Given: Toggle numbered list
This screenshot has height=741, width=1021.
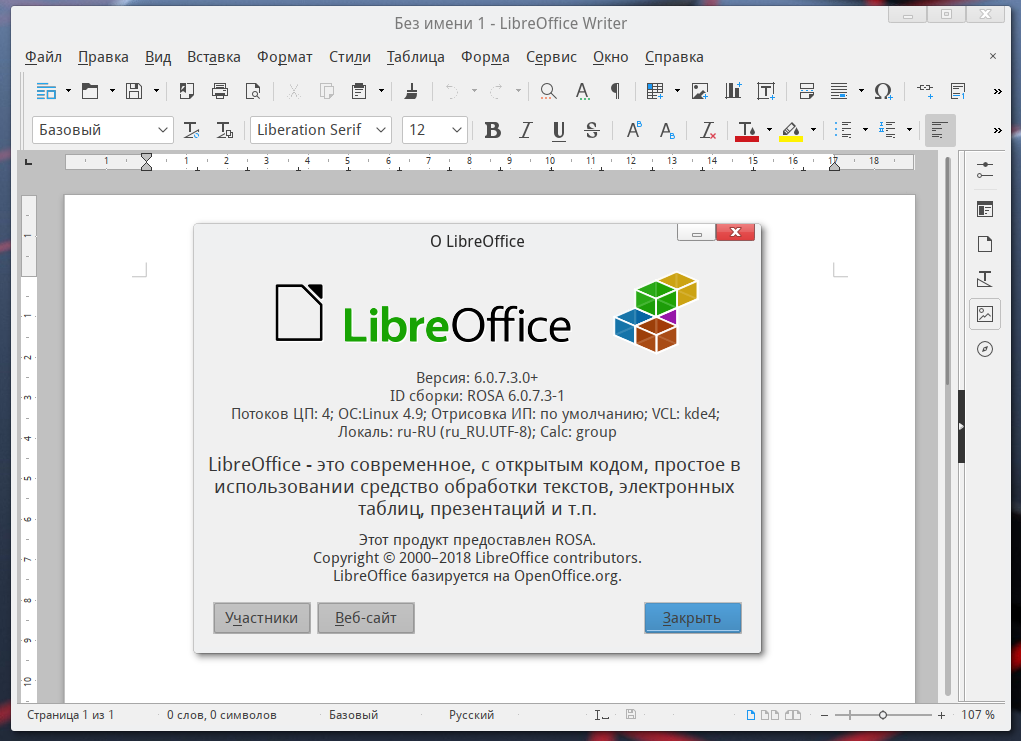Looking at the screenshot, I should 888,130.
